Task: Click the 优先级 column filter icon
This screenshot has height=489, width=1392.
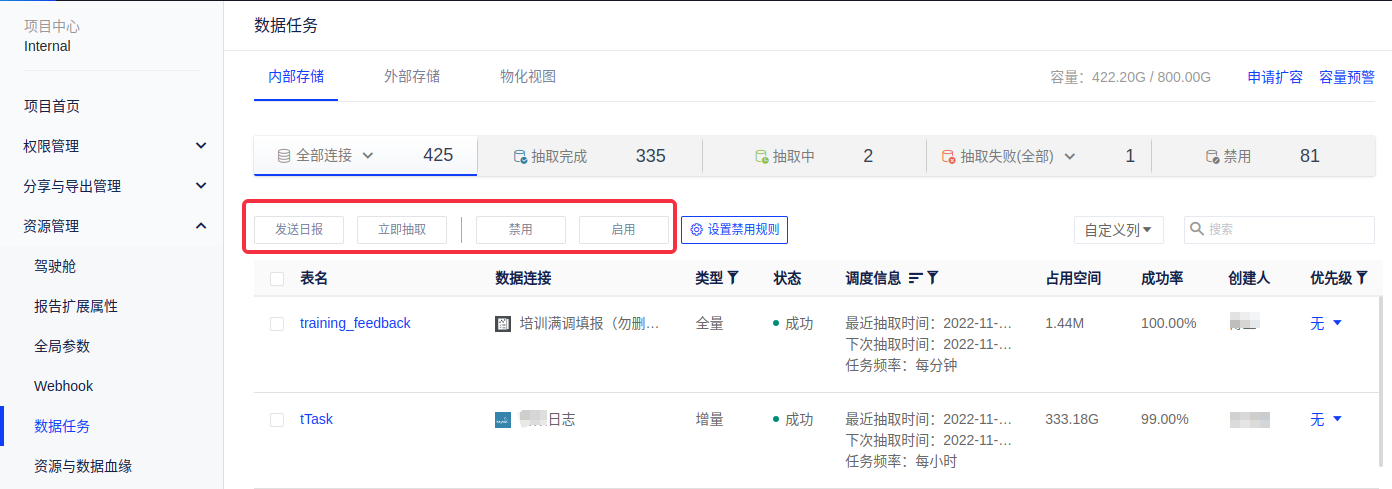Action: click(1362, 278)
